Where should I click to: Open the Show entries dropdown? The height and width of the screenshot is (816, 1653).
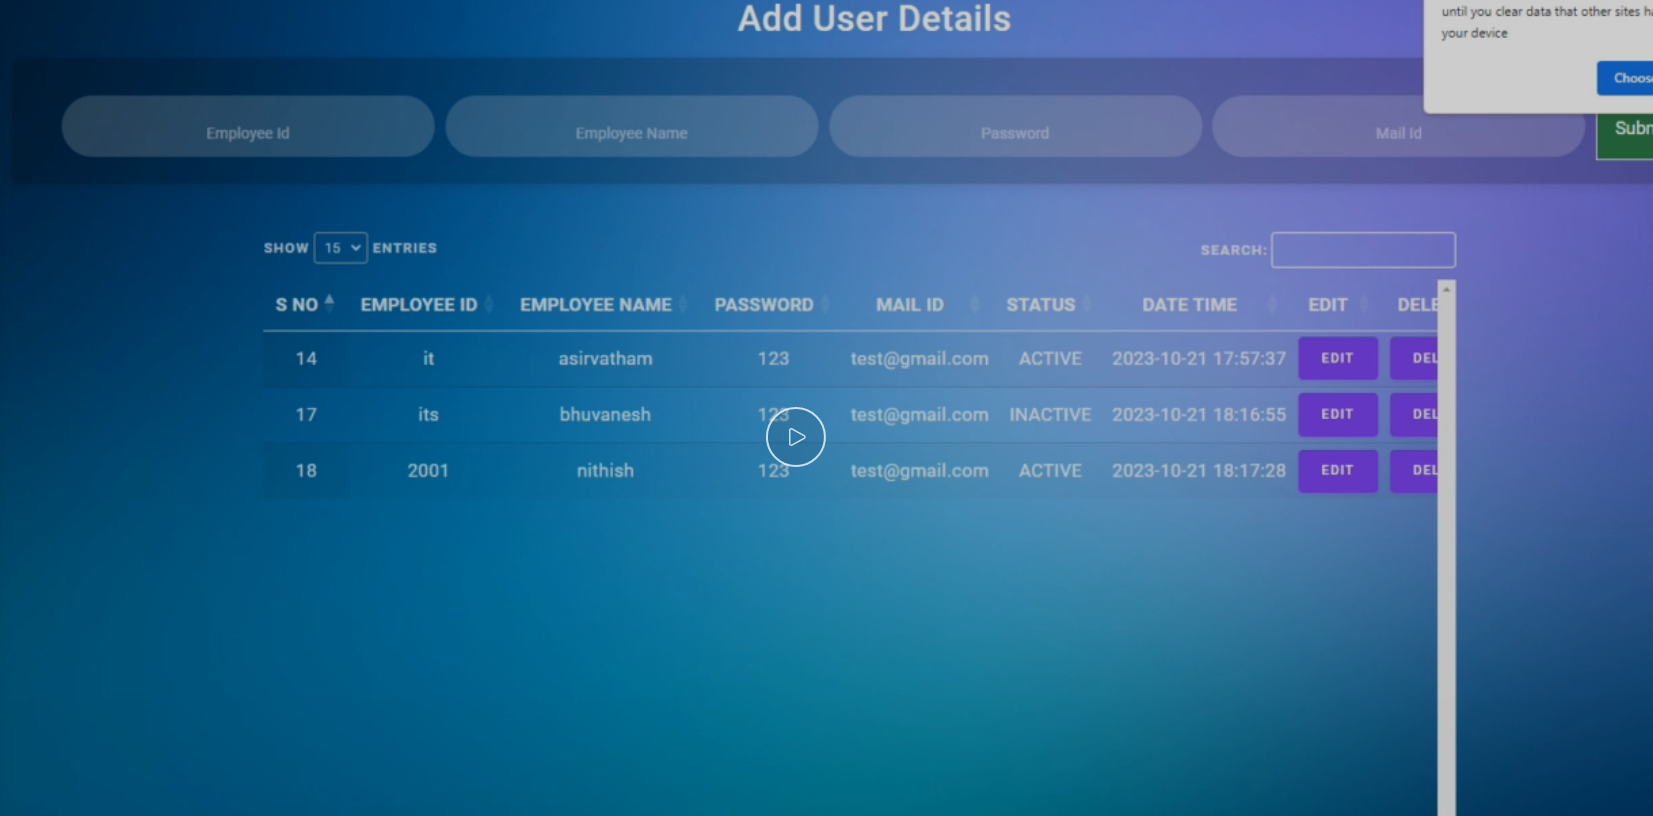point(340,248)
